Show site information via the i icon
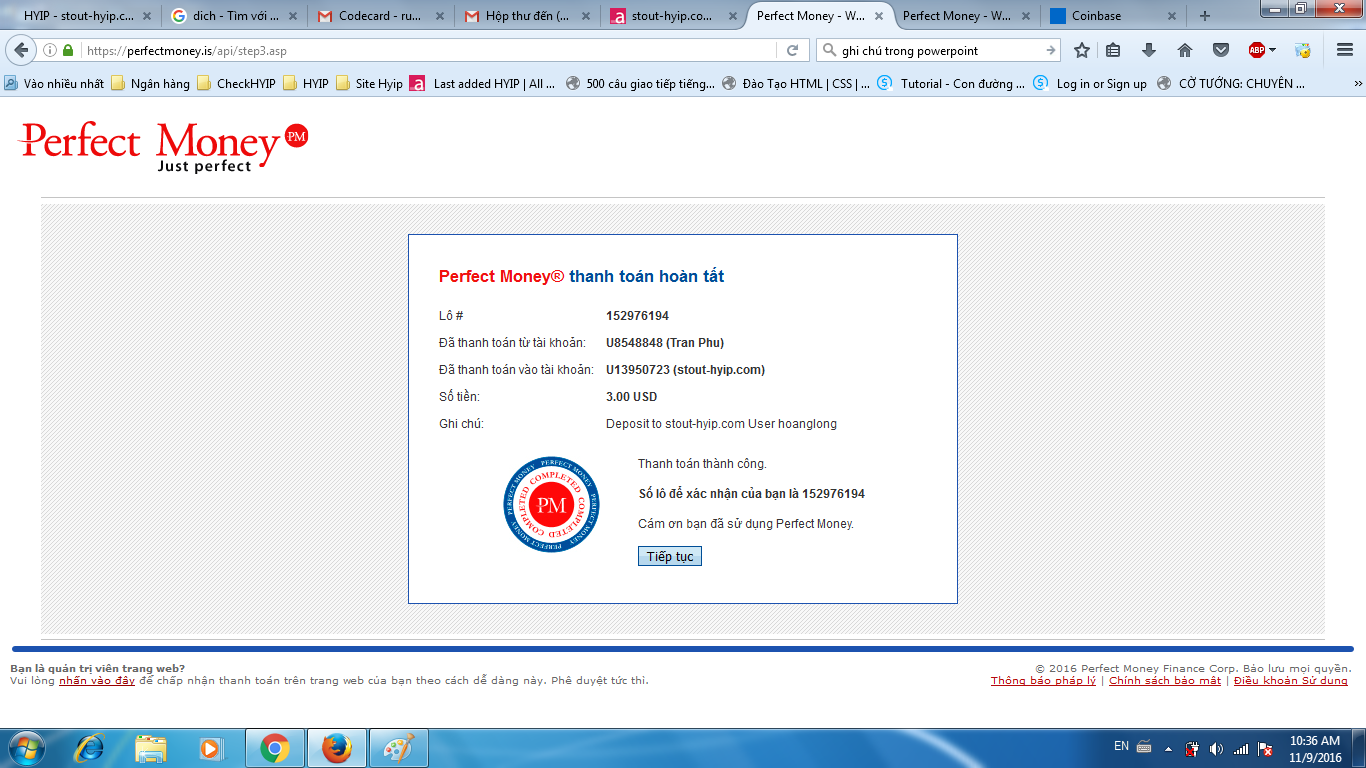 [50, 50]
